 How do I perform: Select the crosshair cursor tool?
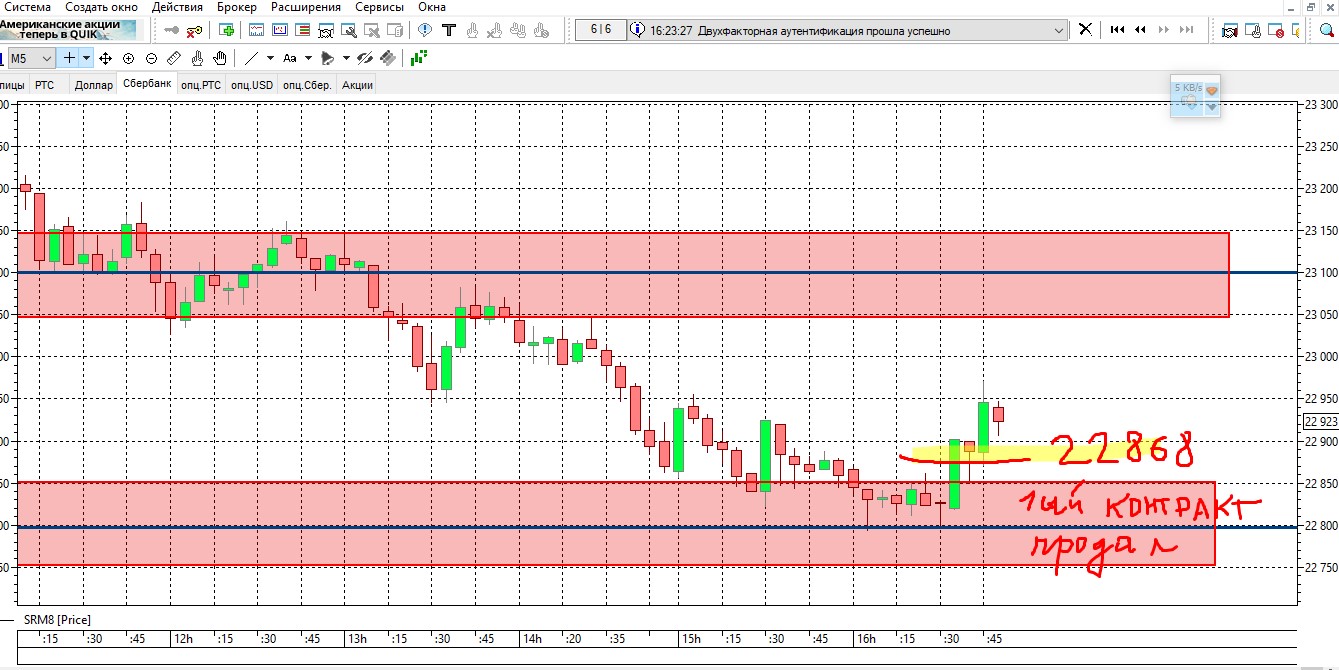(x=69, y=58)
